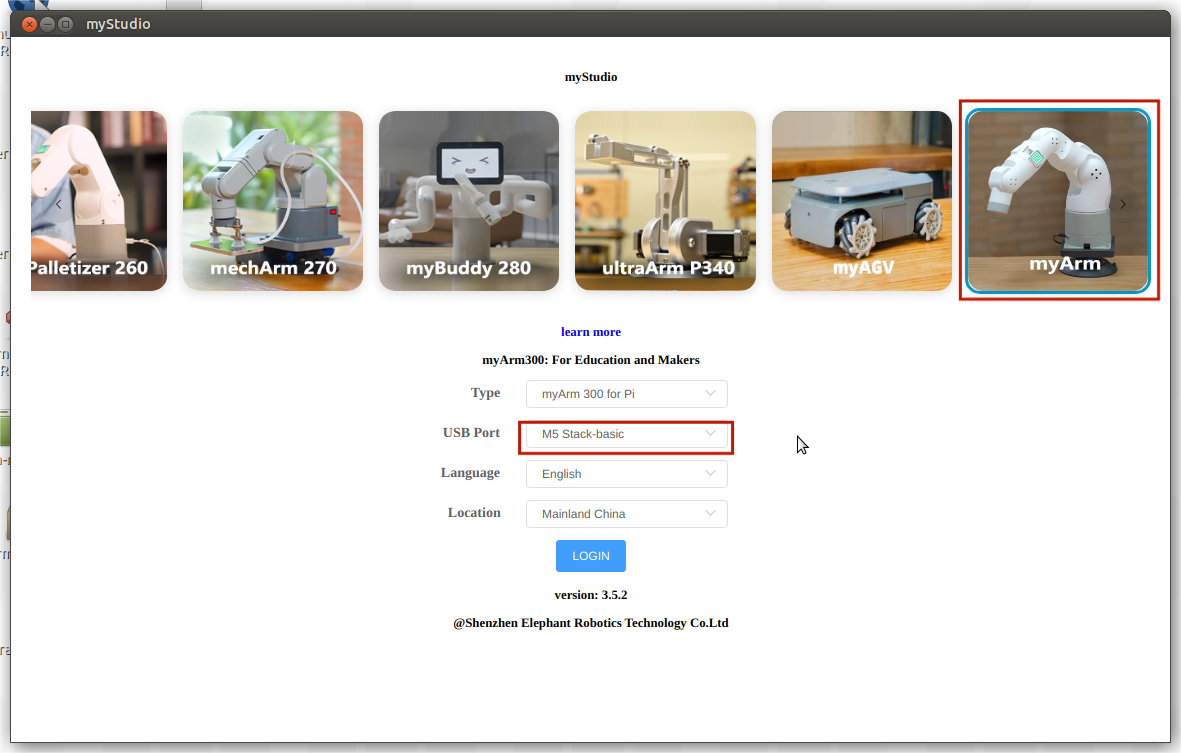Click the blue LOGIN button
Viewport: 1181px width, 753px height.
pos(590,556)
